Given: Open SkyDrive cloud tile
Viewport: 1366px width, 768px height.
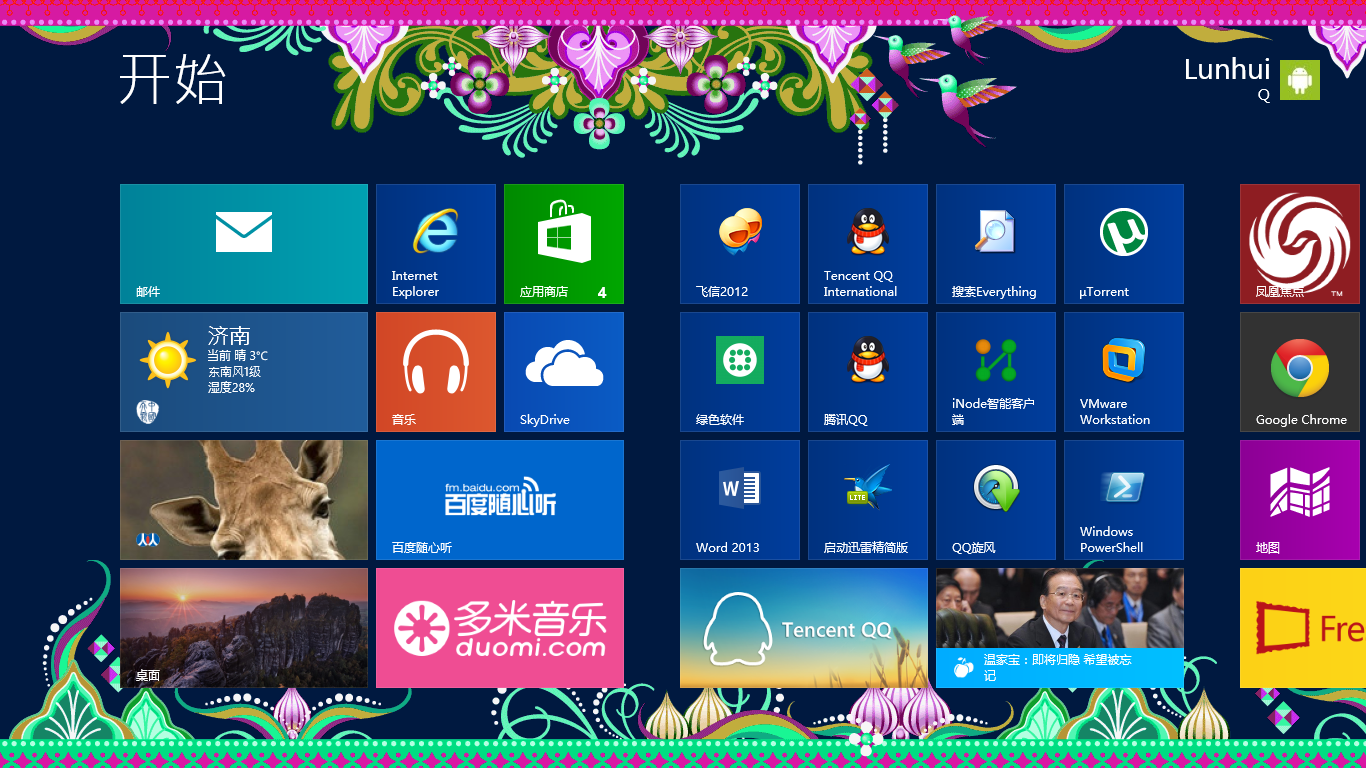Looking at the screenshot, I should (x=563, y=371).
